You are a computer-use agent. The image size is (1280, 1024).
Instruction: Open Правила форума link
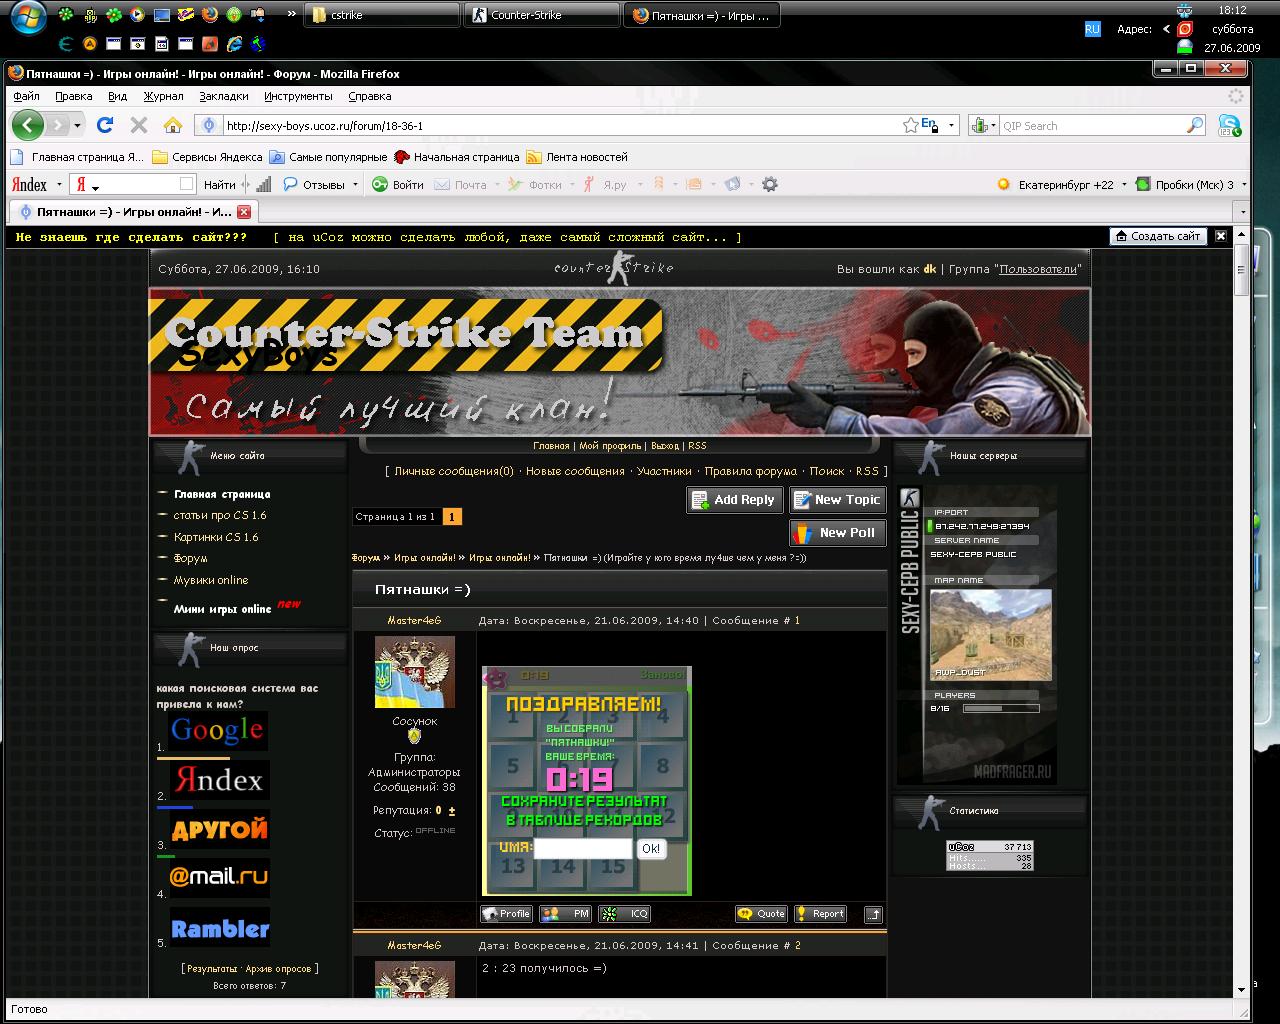coord(751,471)
